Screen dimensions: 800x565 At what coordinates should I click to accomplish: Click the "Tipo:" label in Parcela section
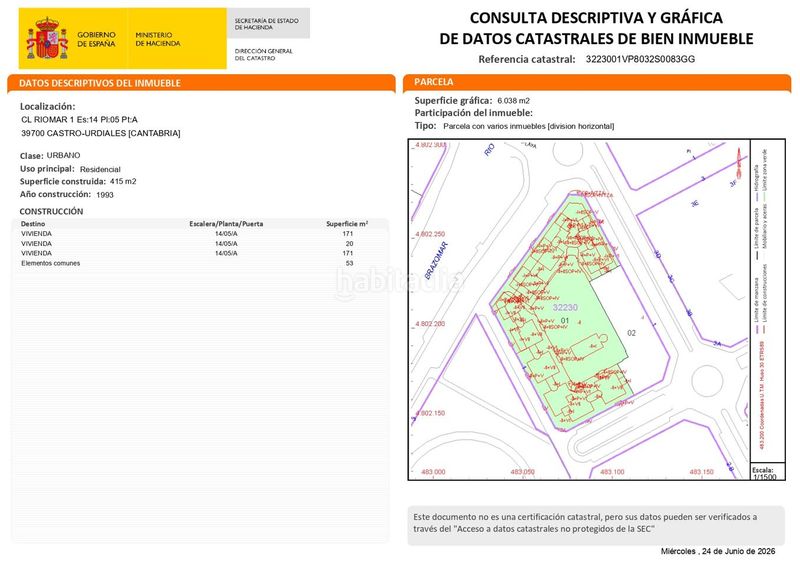coord(426,126)
